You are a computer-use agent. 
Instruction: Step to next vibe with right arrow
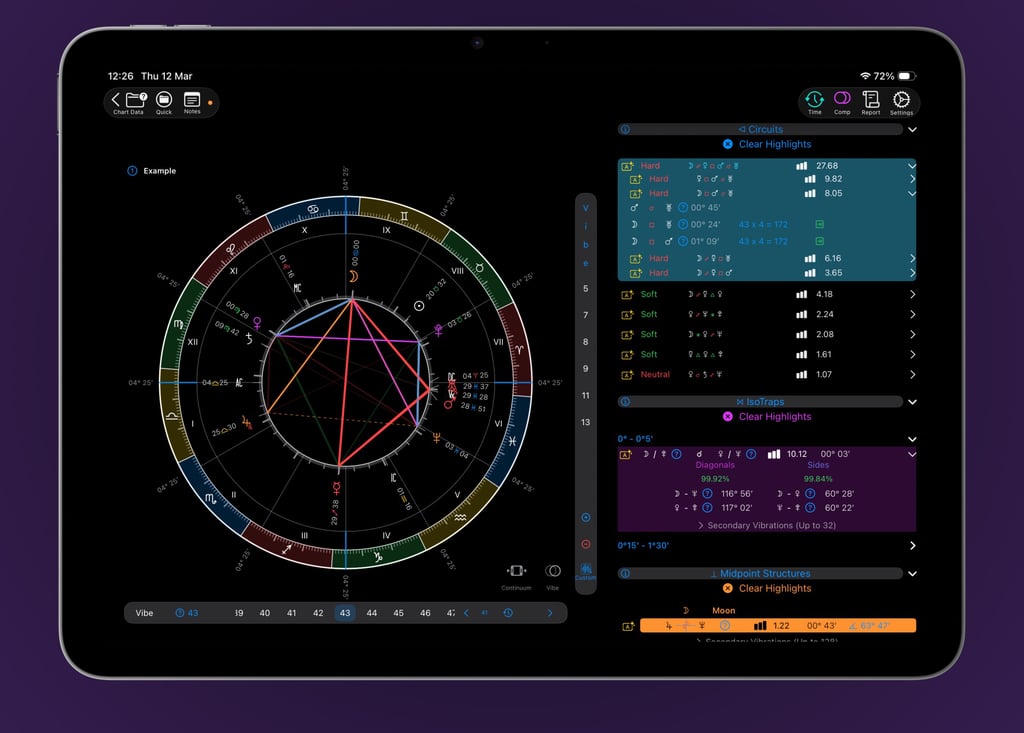click(x=550, y=613)
